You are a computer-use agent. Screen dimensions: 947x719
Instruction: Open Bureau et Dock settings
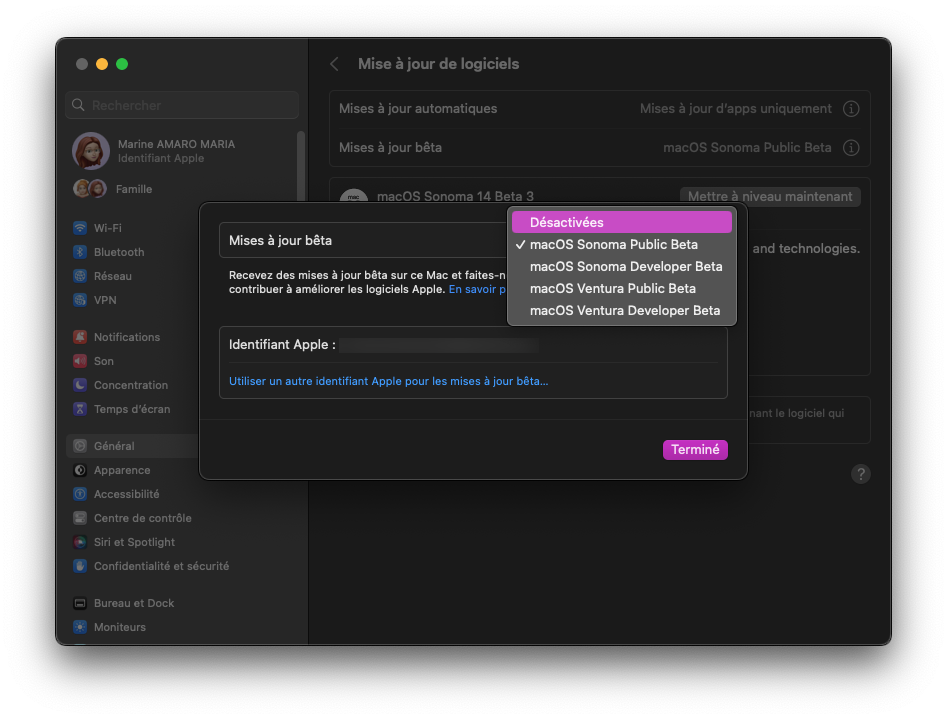pos(135,602)
